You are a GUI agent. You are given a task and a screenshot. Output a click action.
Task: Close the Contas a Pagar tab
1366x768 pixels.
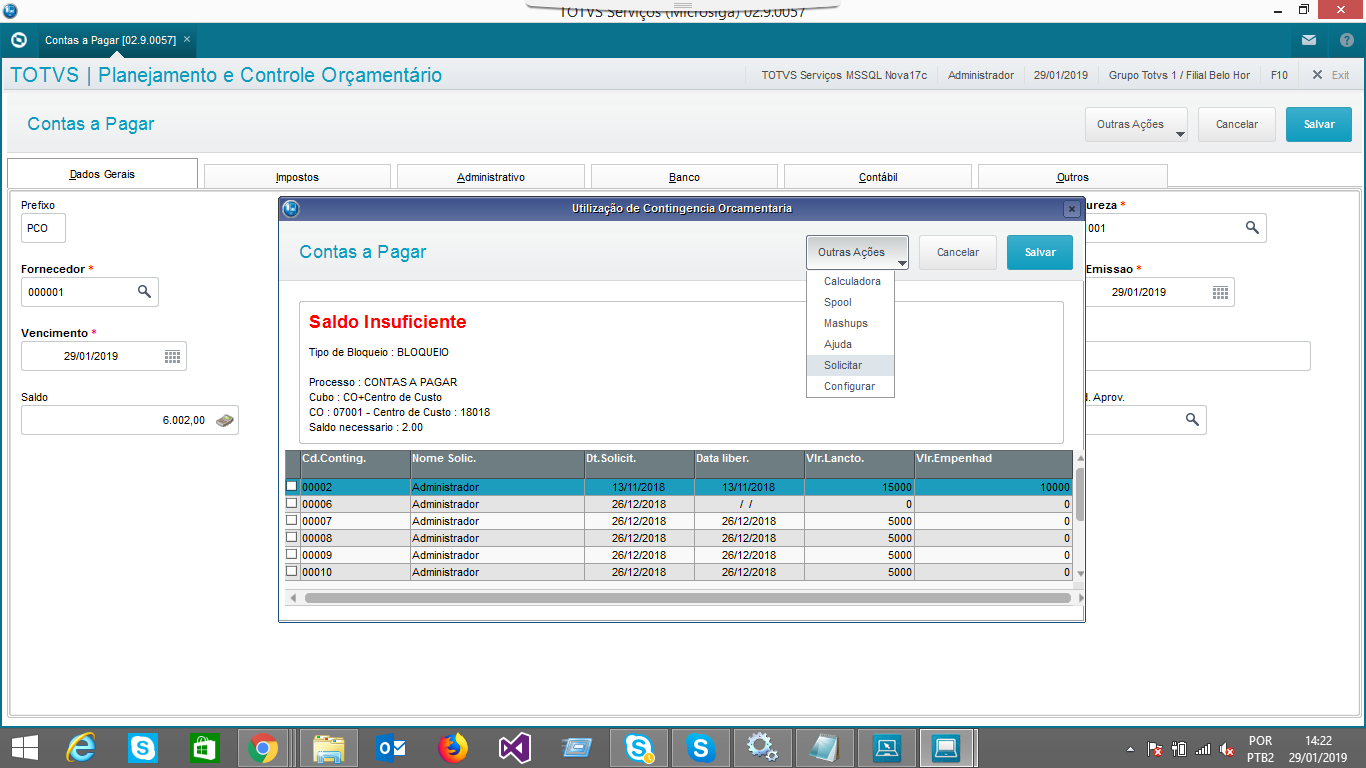click(x=187, y=39)
